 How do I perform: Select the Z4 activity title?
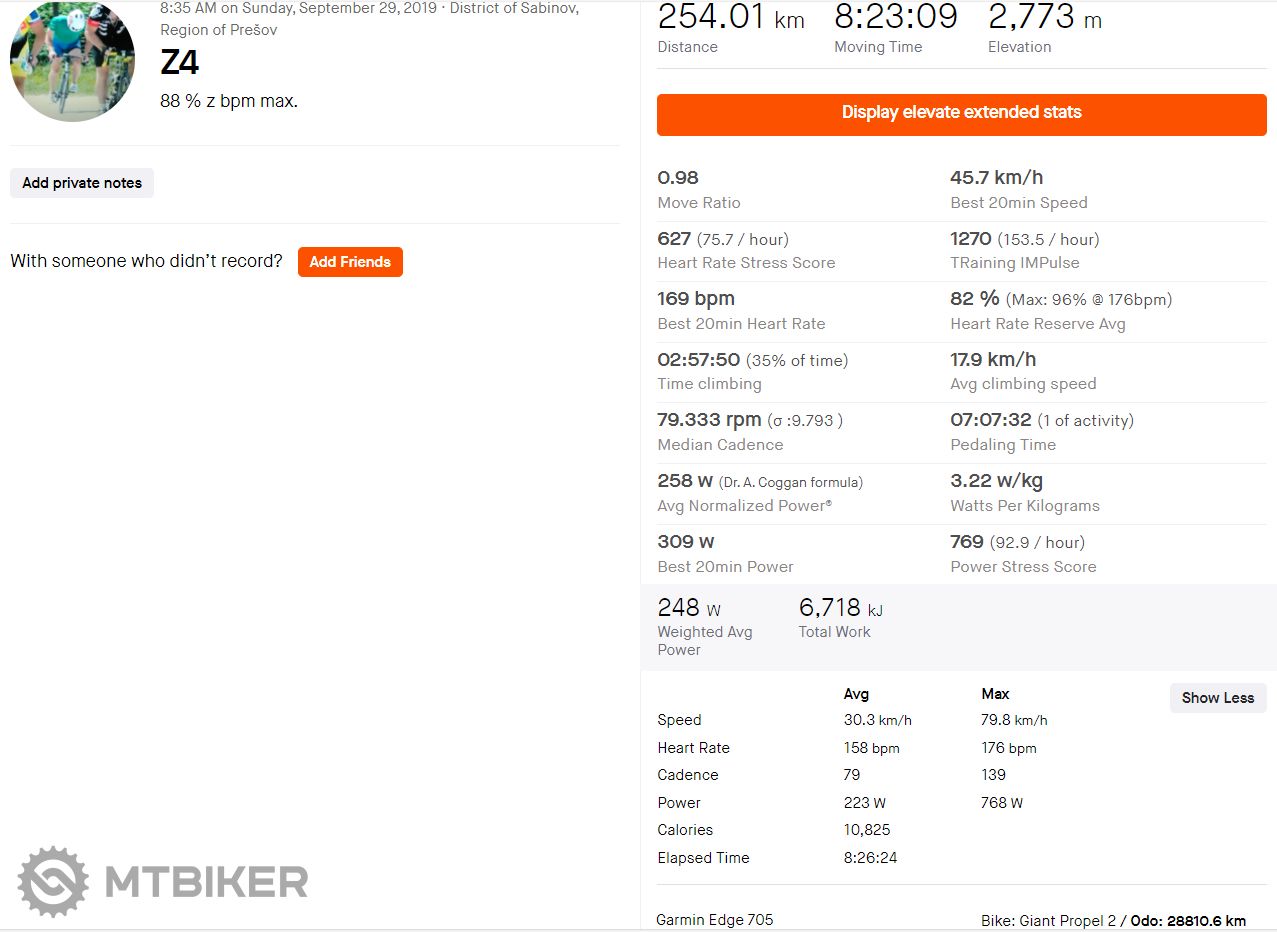(180, 63)
